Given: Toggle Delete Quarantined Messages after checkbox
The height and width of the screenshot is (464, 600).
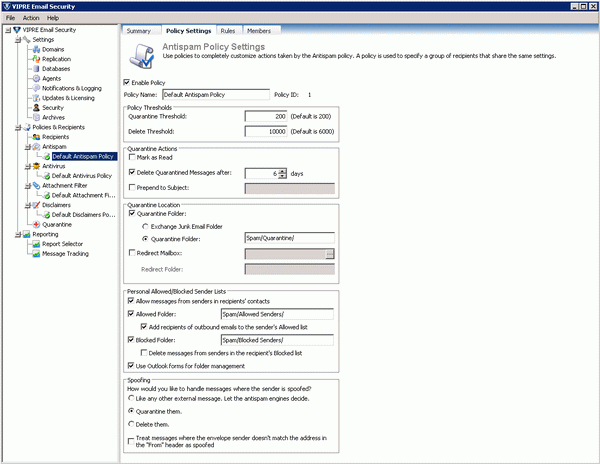Looking at the screenshot, I should click(x=132, y=173).
